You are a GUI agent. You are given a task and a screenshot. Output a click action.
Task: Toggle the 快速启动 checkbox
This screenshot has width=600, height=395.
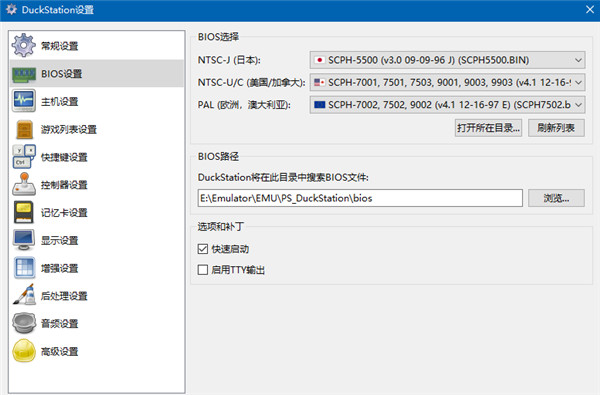pos(203,249)
